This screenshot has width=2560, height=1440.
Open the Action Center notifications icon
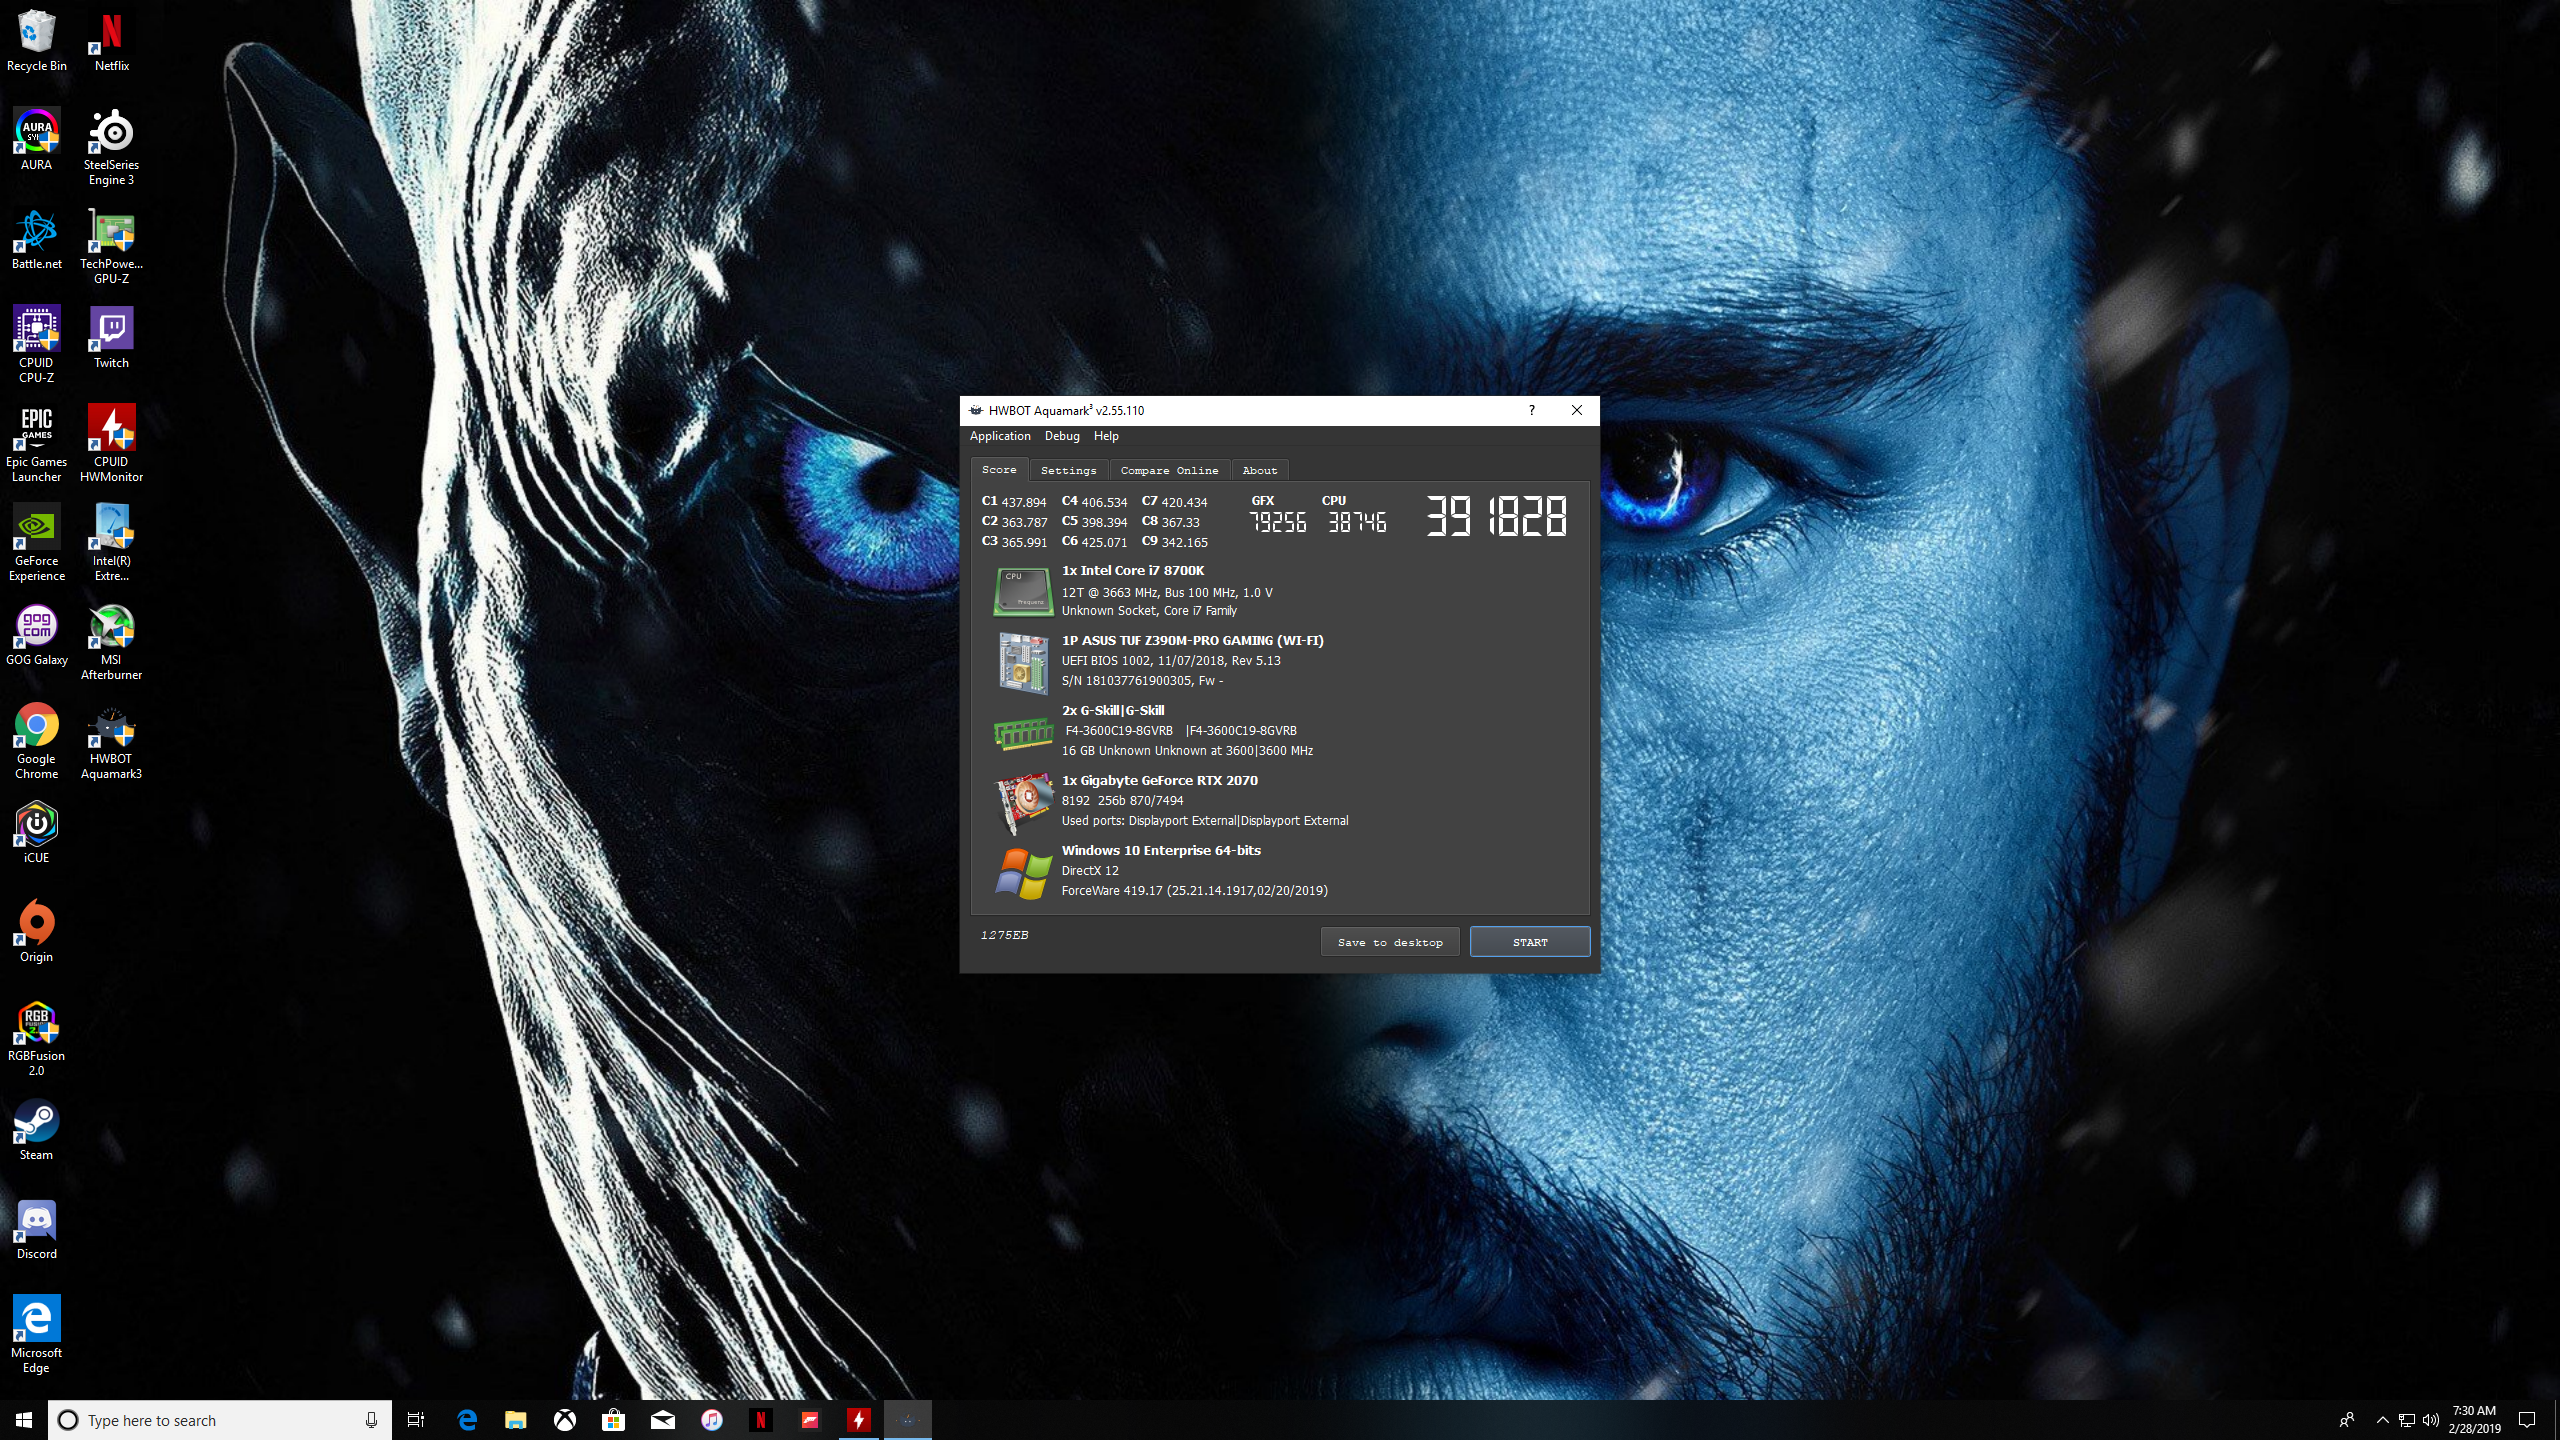point(2526,1420)
